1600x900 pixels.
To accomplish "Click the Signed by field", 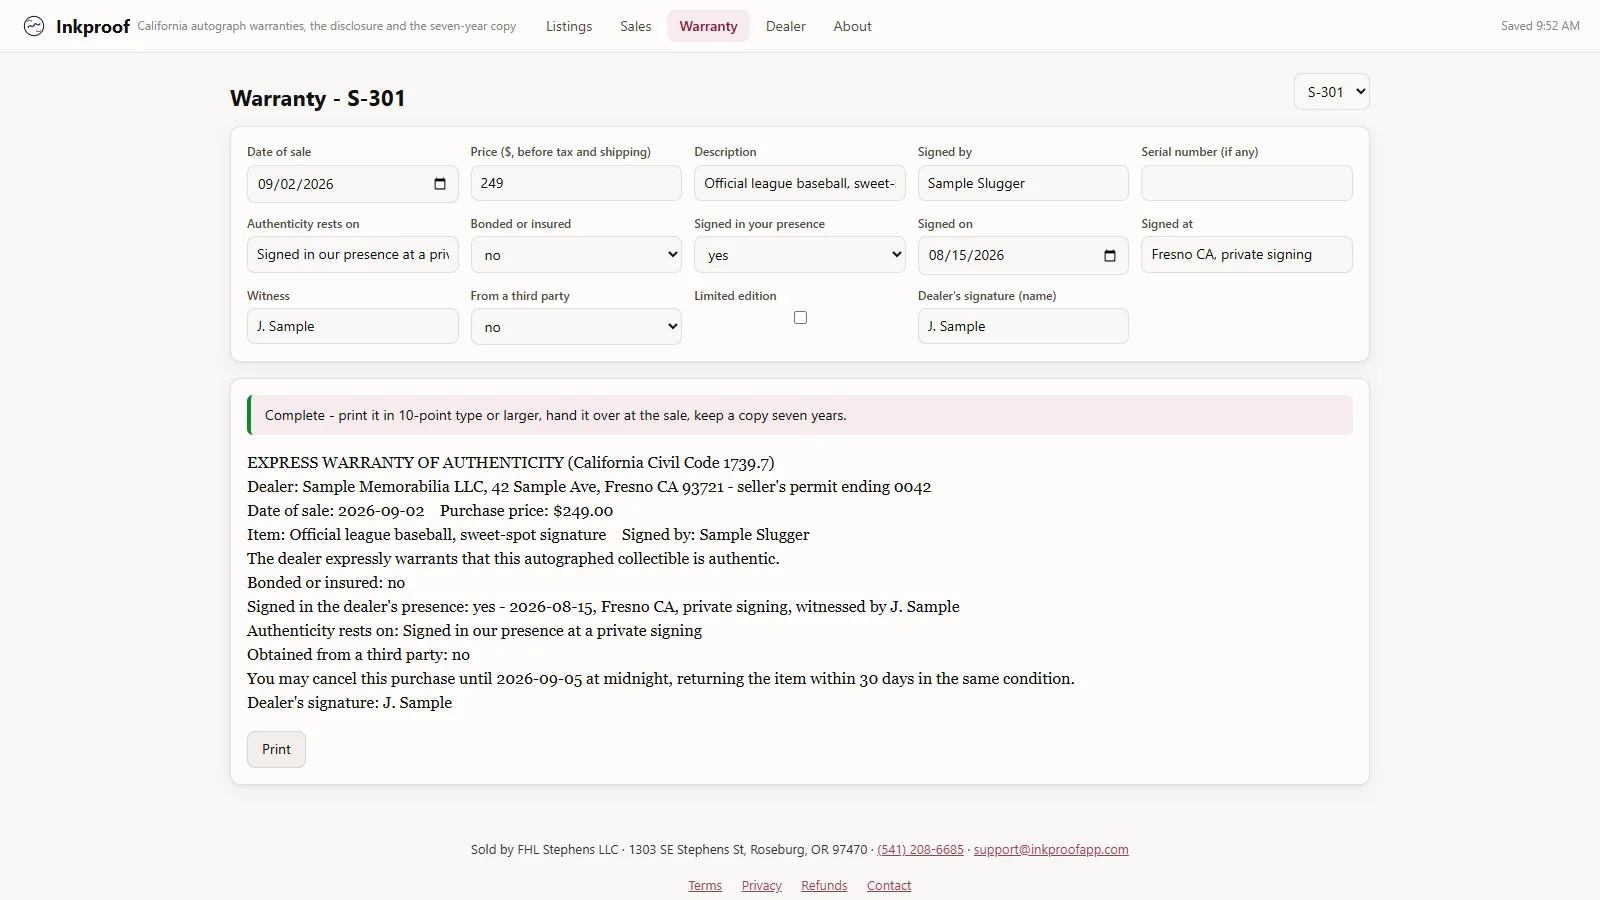I will pyautogui.click(x=1023, y=183).
